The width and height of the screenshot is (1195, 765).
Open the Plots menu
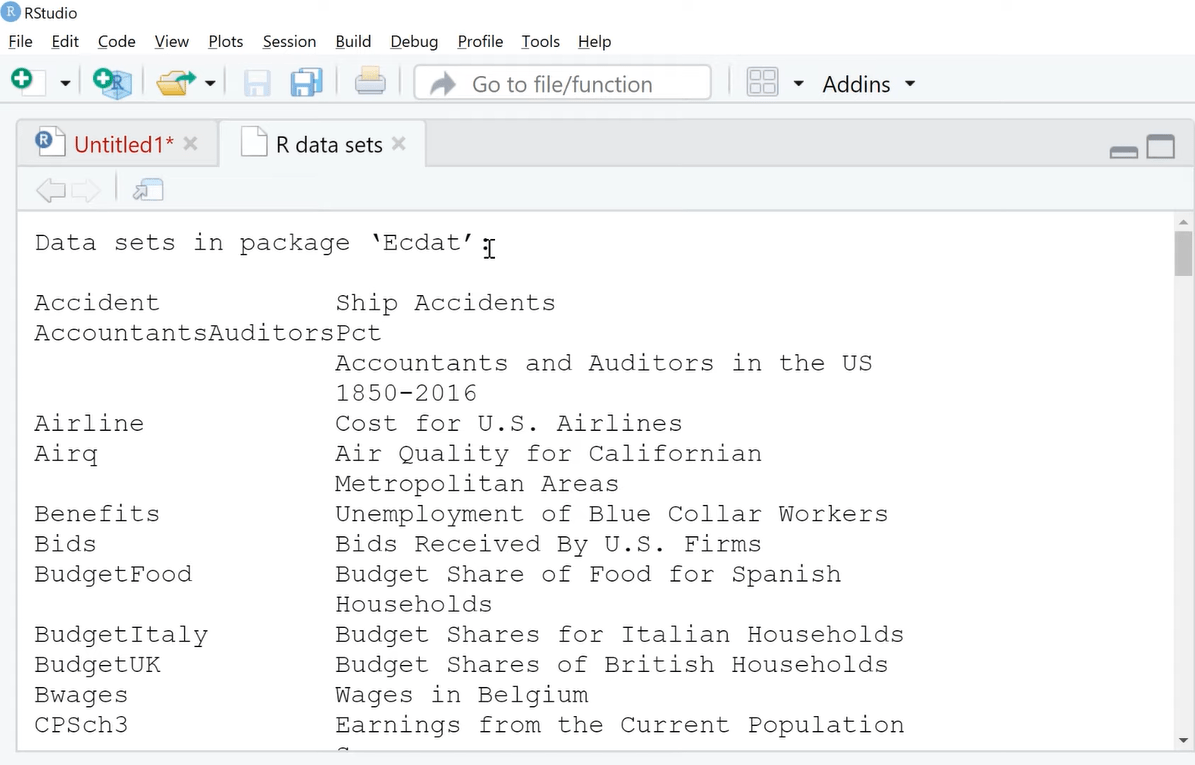pyautogui.click(x=226, y=41)
